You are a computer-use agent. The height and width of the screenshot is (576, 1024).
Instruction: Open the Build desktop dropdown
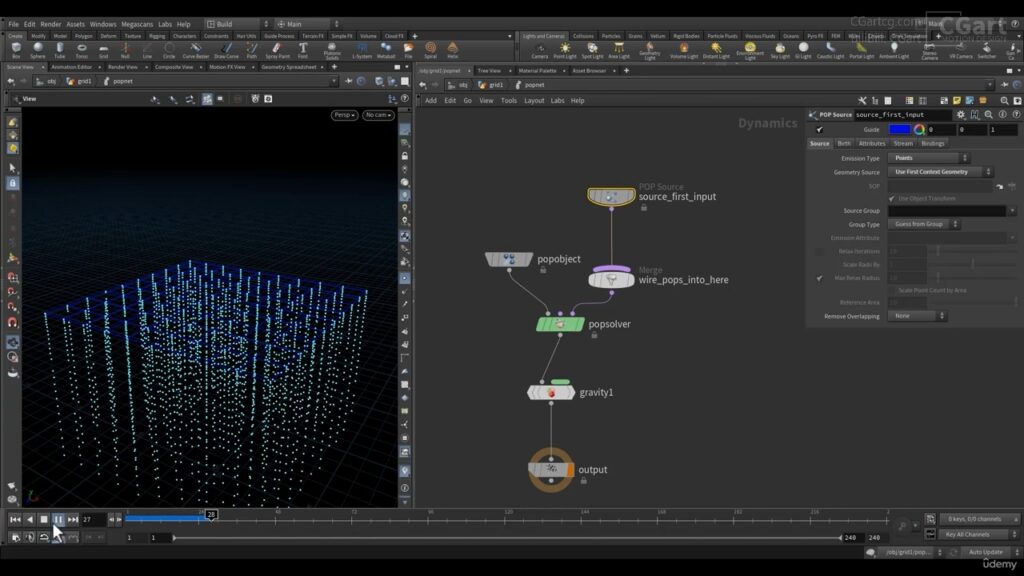coord(237,24)
